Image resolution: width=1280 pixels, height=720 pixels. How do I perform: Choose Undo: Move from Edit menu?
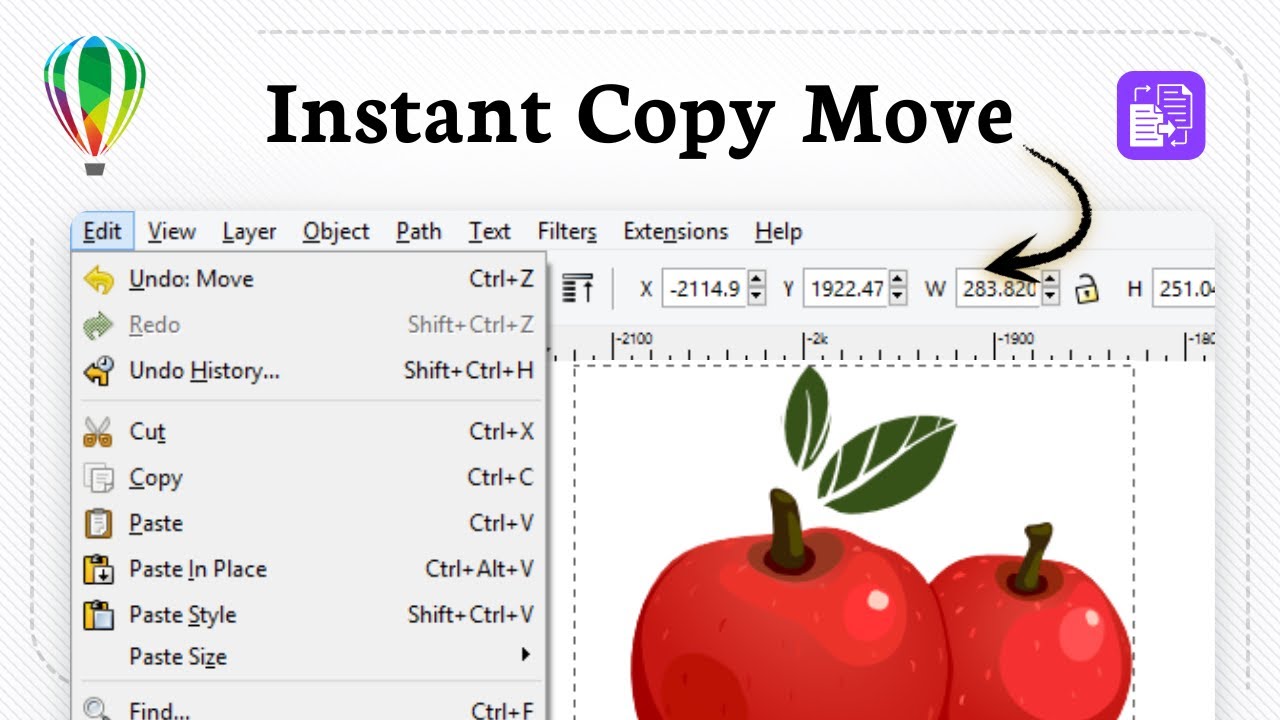[x=309, y=279]
